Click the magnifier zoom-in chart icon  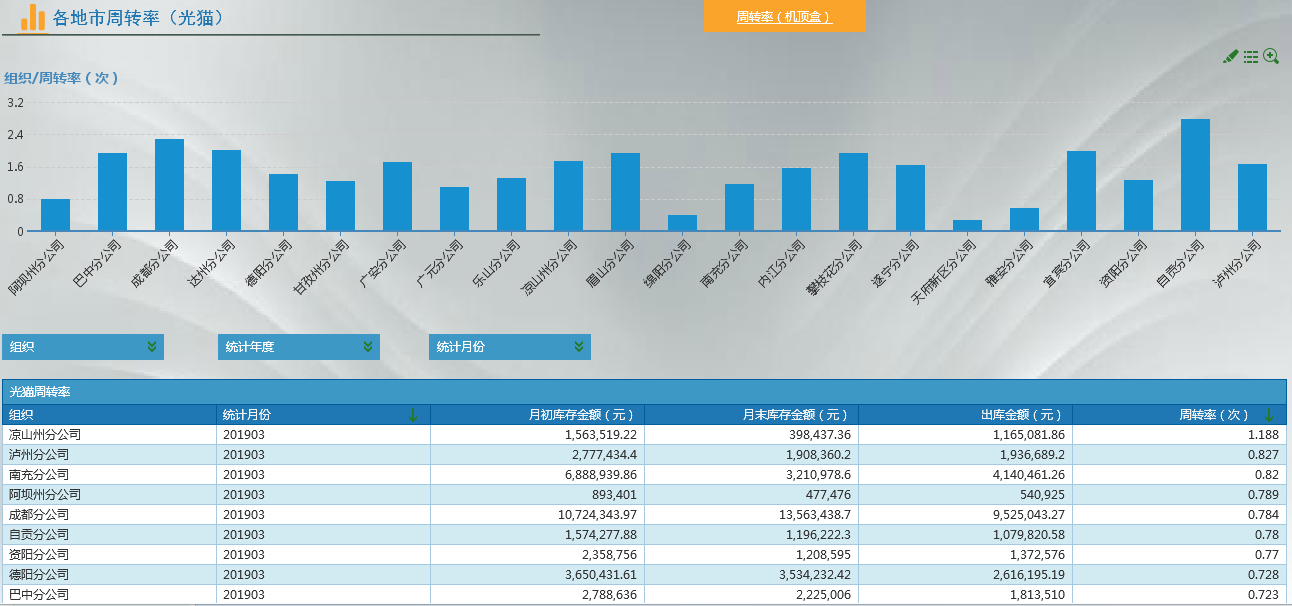(x=1271, y=57)
